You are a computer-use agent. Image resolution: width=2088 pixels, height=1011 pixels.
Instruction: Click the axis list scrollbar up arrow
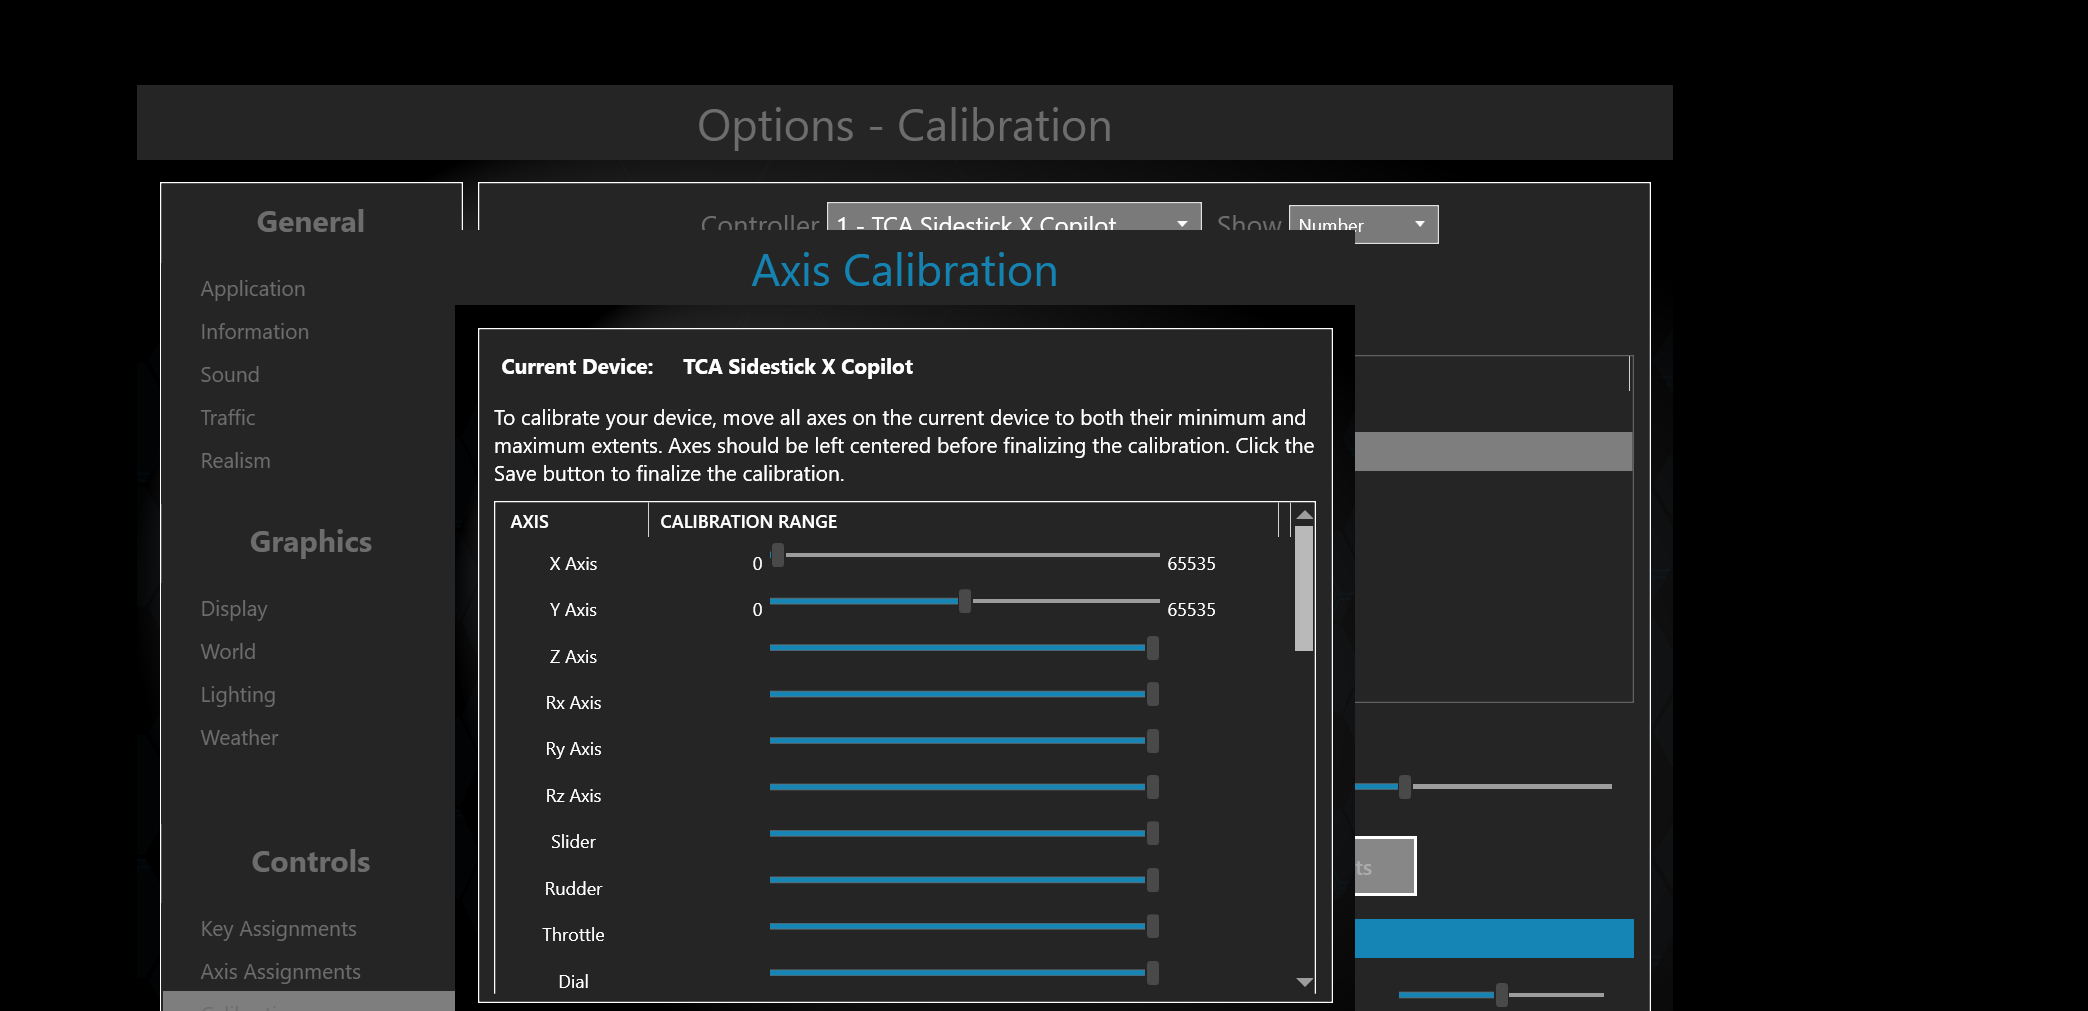click(x=1304, y=514)
